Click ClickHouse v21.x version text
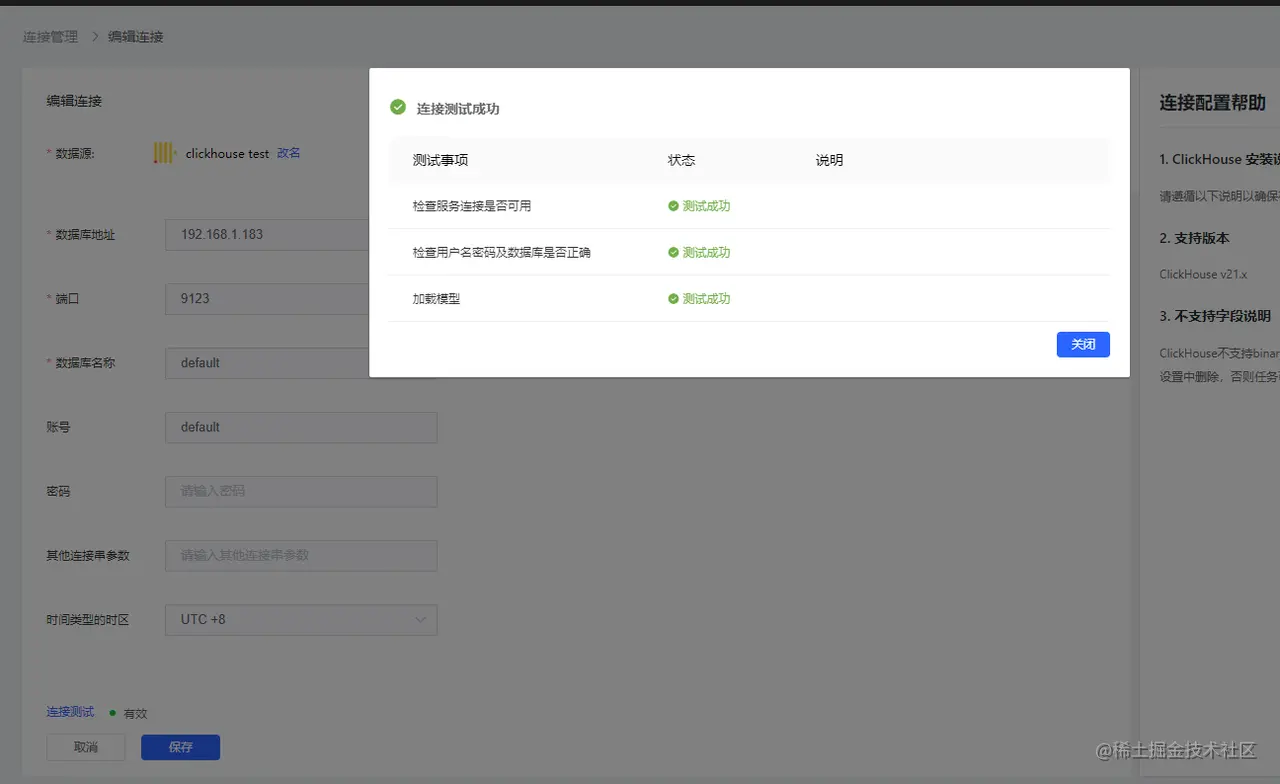Image resolution: width=1280 pixels, height=784 pixels. click(x=1203, y=274)
